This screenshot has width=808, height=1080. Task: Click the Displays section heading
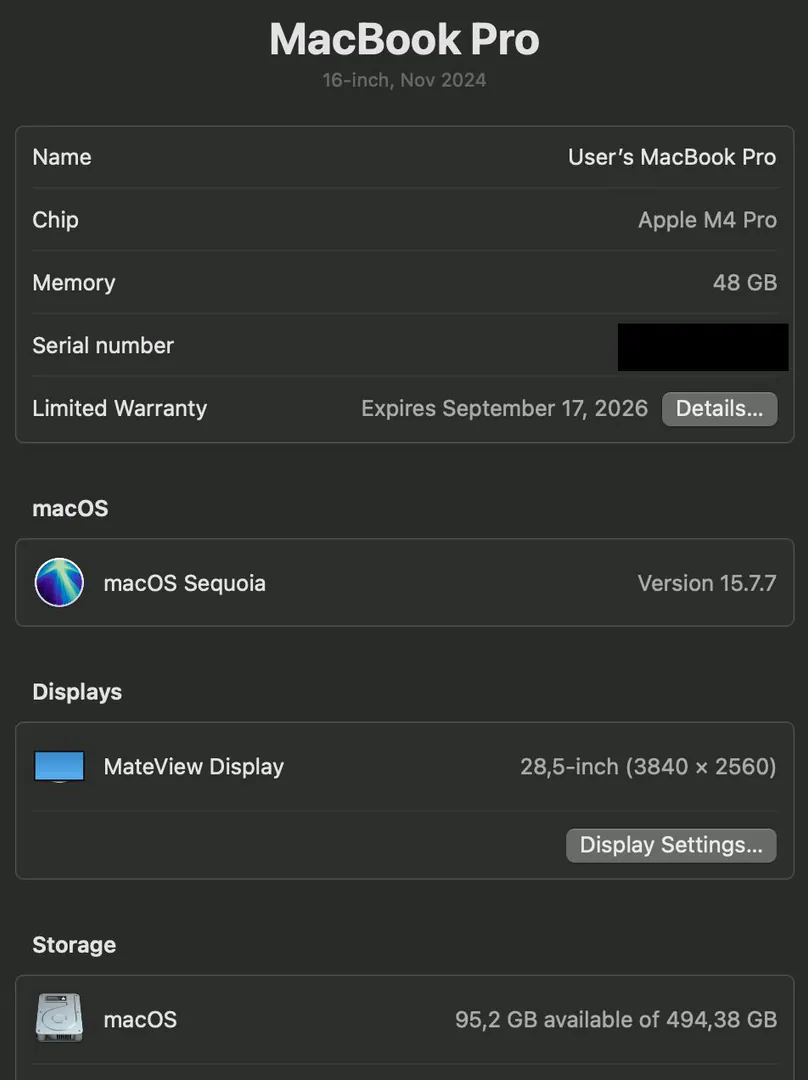tap(77, 692)
